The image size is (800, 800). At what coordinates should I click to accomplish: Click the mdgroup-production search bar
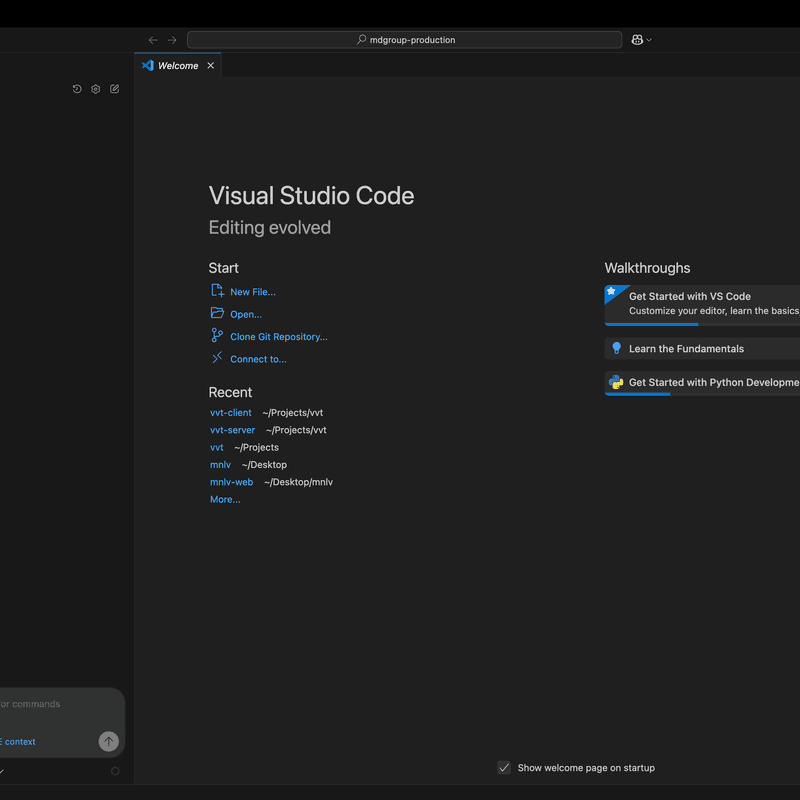pos(404,40)
